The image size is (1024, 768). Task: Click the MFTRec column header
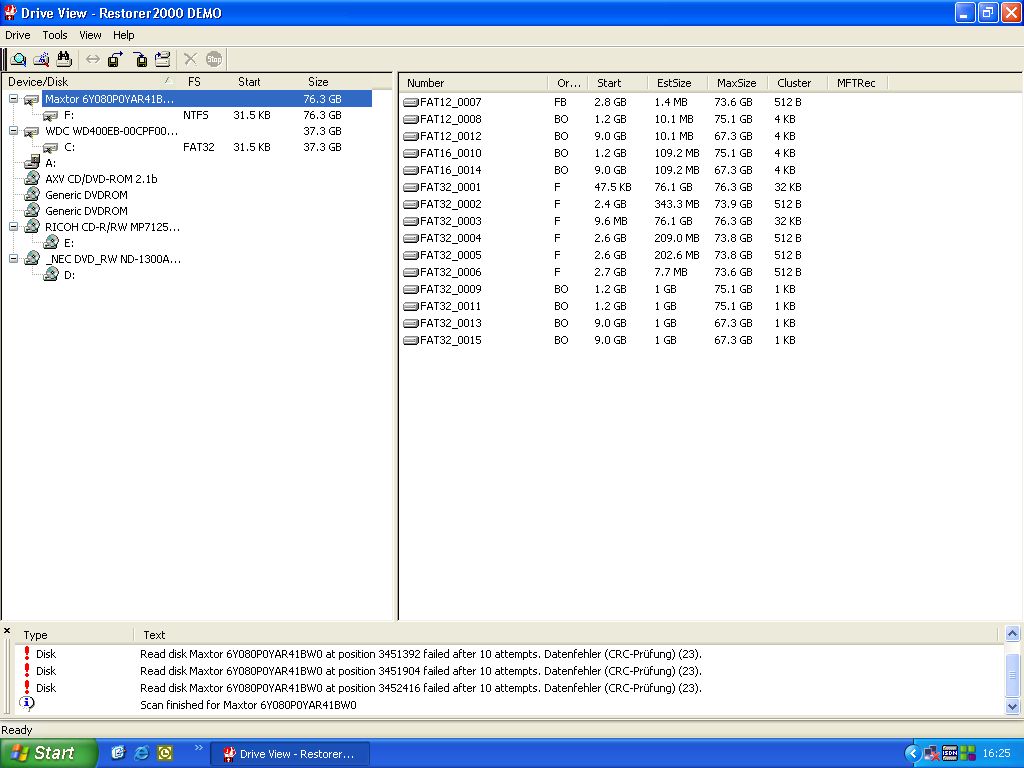tap(857, 83)
